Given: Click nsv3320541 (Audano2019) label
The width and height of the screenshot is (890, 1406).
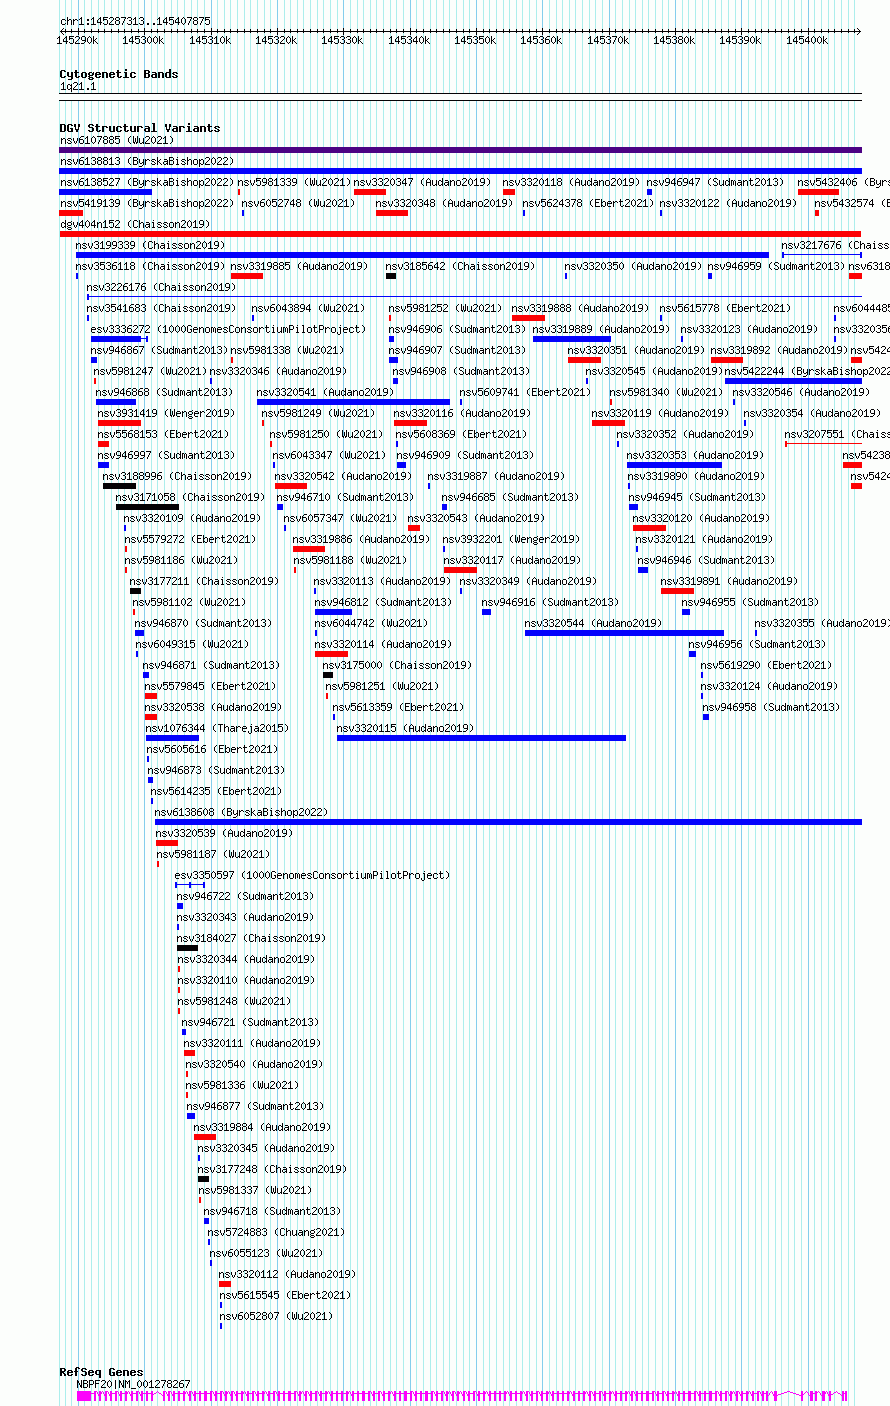Looking at the screenshot, I should pyautogui.click(x=325, y=392).
